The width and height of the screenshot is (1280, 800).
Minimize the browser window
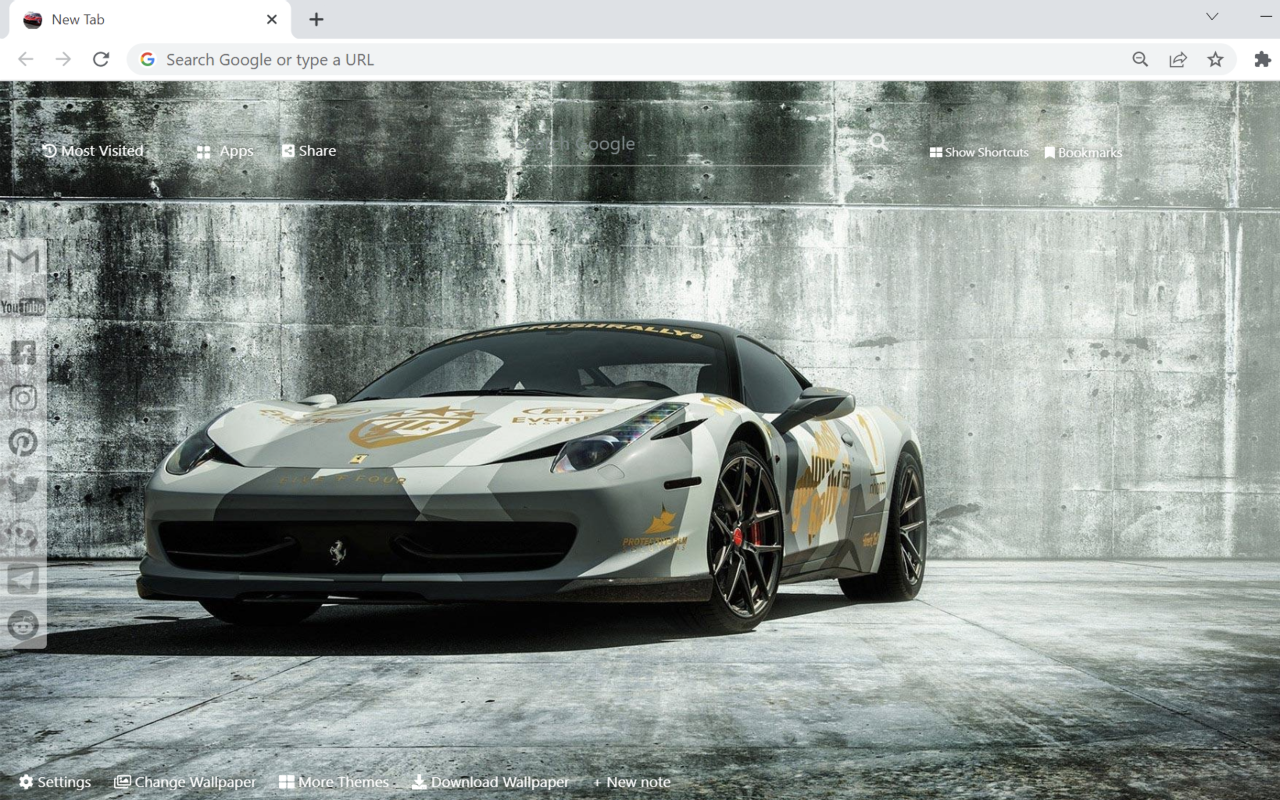tap(1266, 17)
